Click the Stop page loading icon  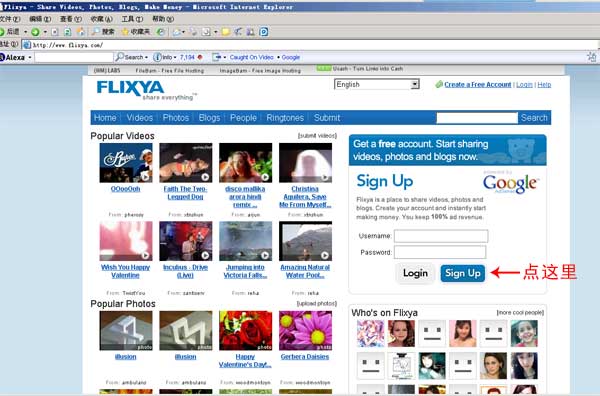[x=55, y=32]
